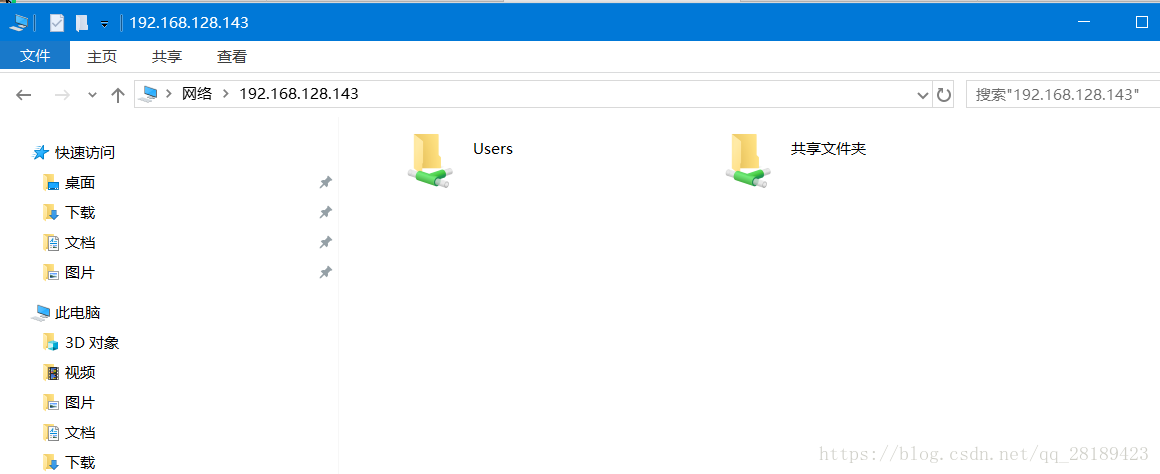
Task: Click the Users folder name label
Action: pos(493,149)
